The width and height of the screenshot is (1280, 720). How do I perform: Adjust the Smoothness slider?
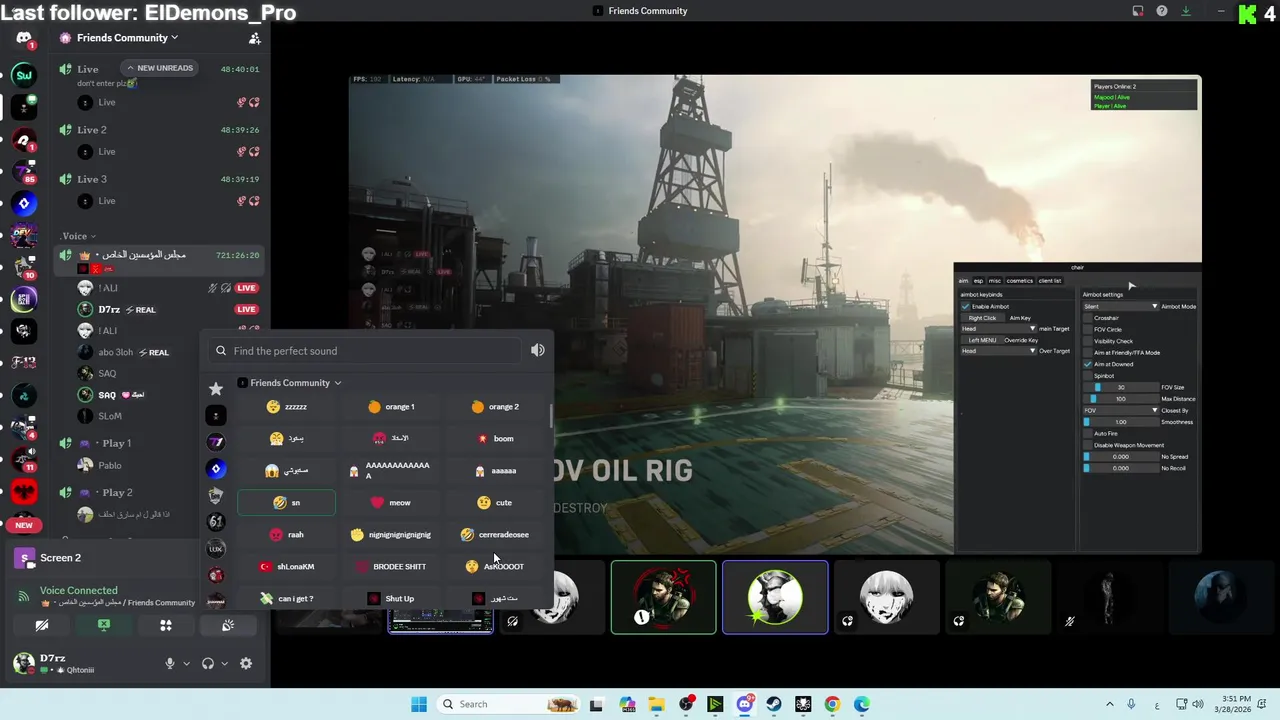(x=1120, y=422)
